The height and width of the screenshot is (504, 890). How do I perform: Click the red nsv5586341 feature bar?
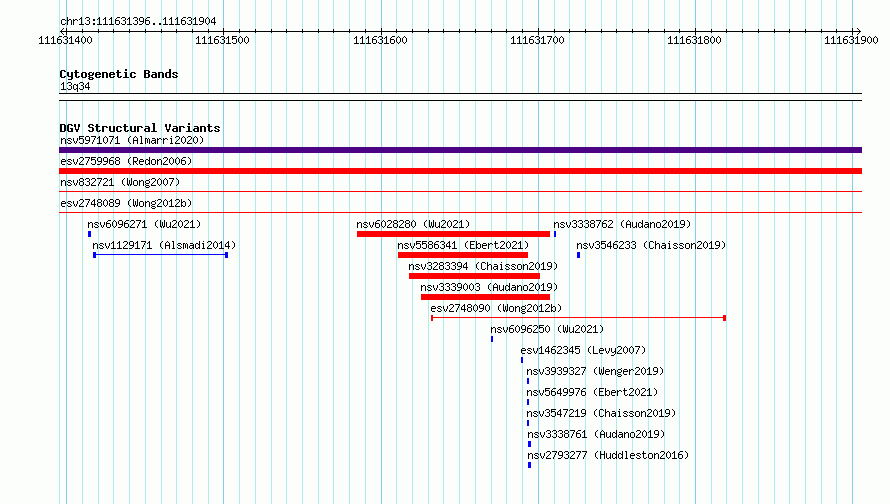(463, 255)
